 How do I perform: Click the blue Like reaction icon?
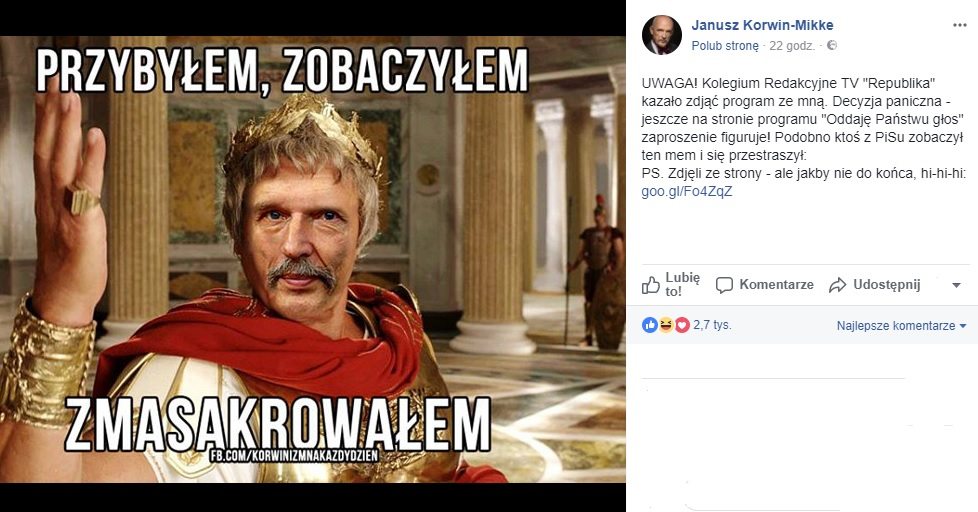click(x=649, y=325)
